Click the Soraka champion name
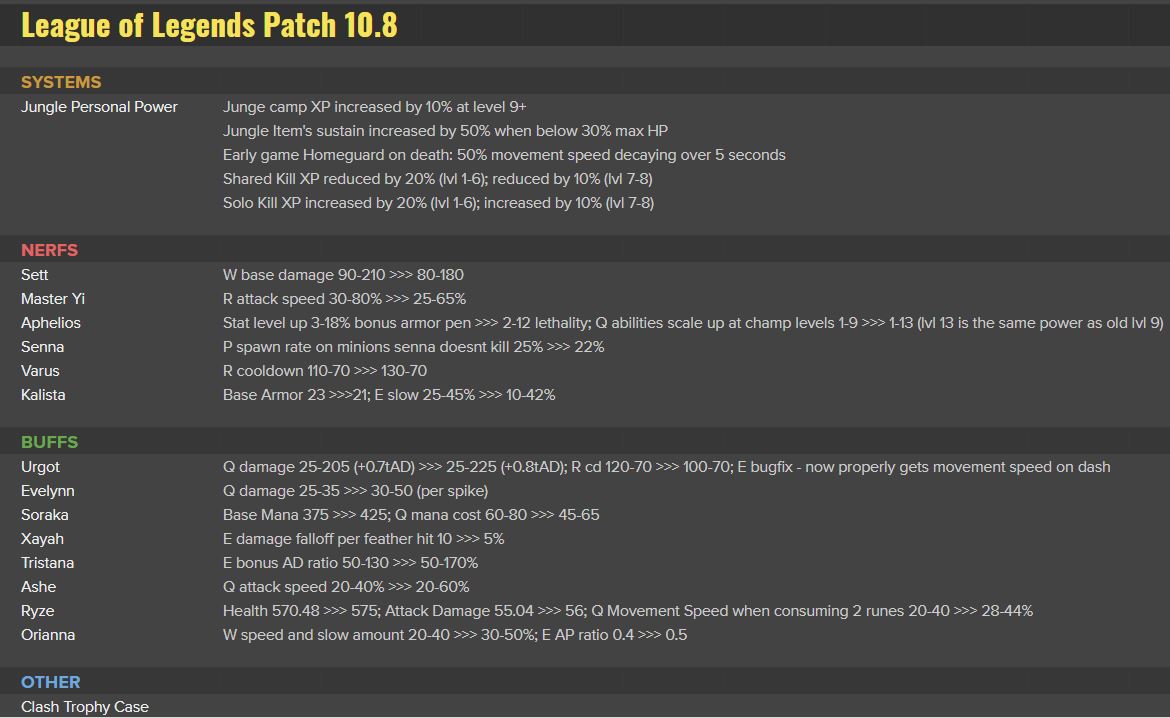Screen dimensions: 1170x718 45,514
